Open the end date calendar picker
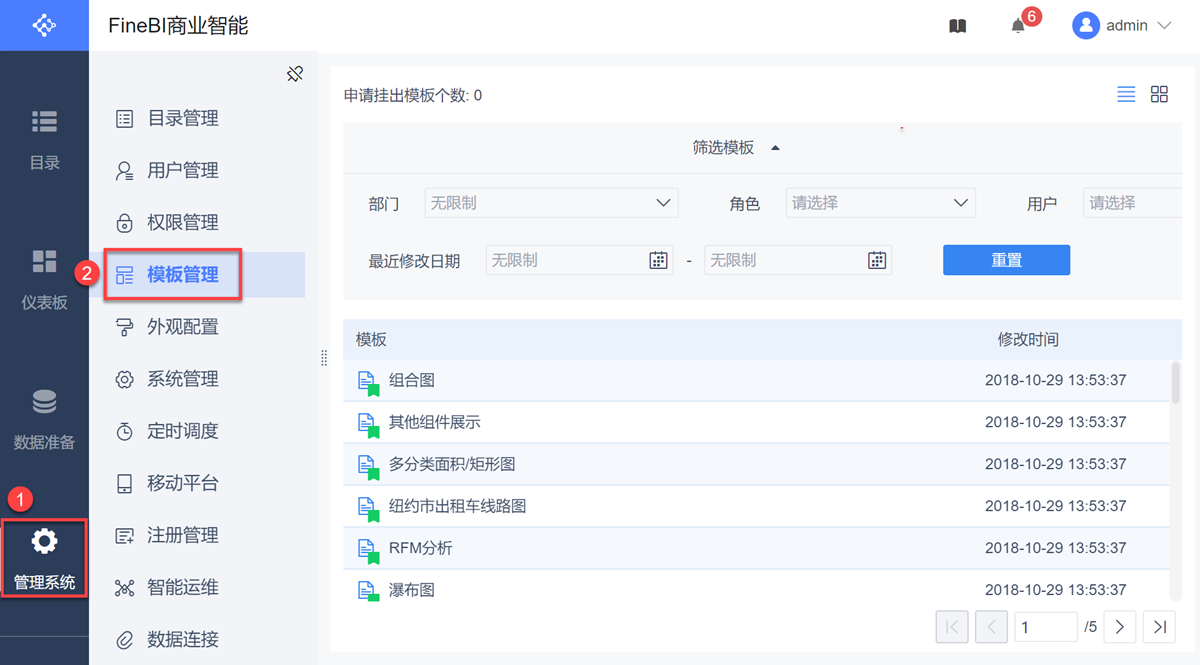 [x=876, y=260]
